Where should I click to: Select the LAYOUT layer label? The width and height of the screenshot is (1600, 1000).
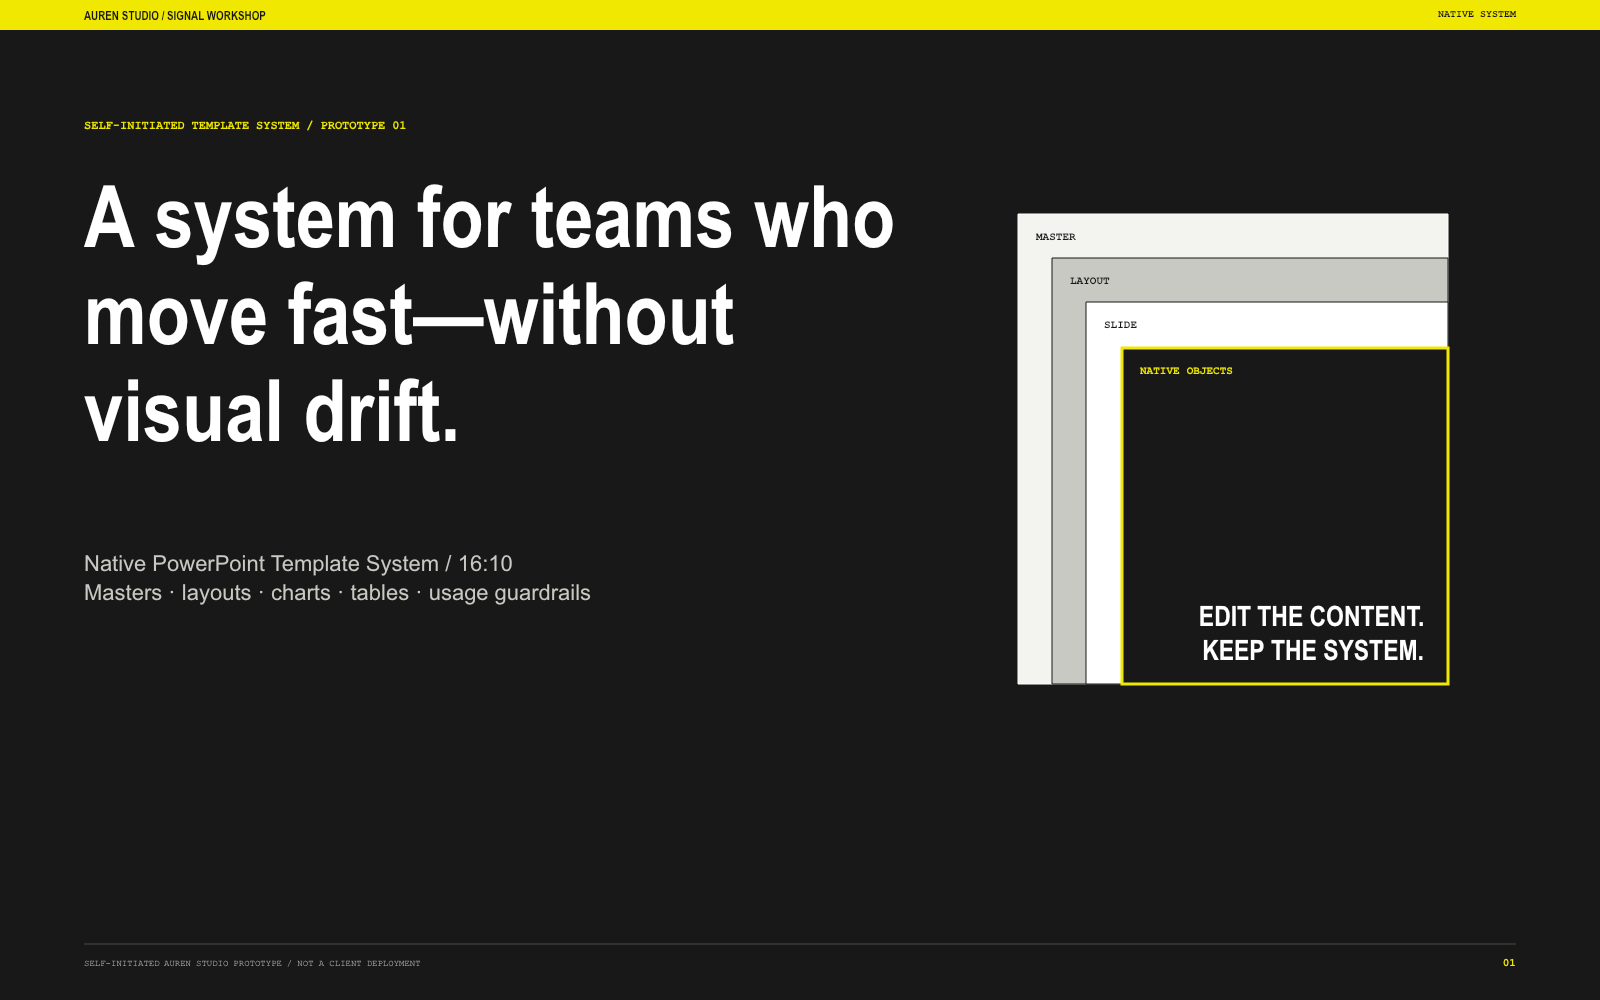click(1089, 281)
